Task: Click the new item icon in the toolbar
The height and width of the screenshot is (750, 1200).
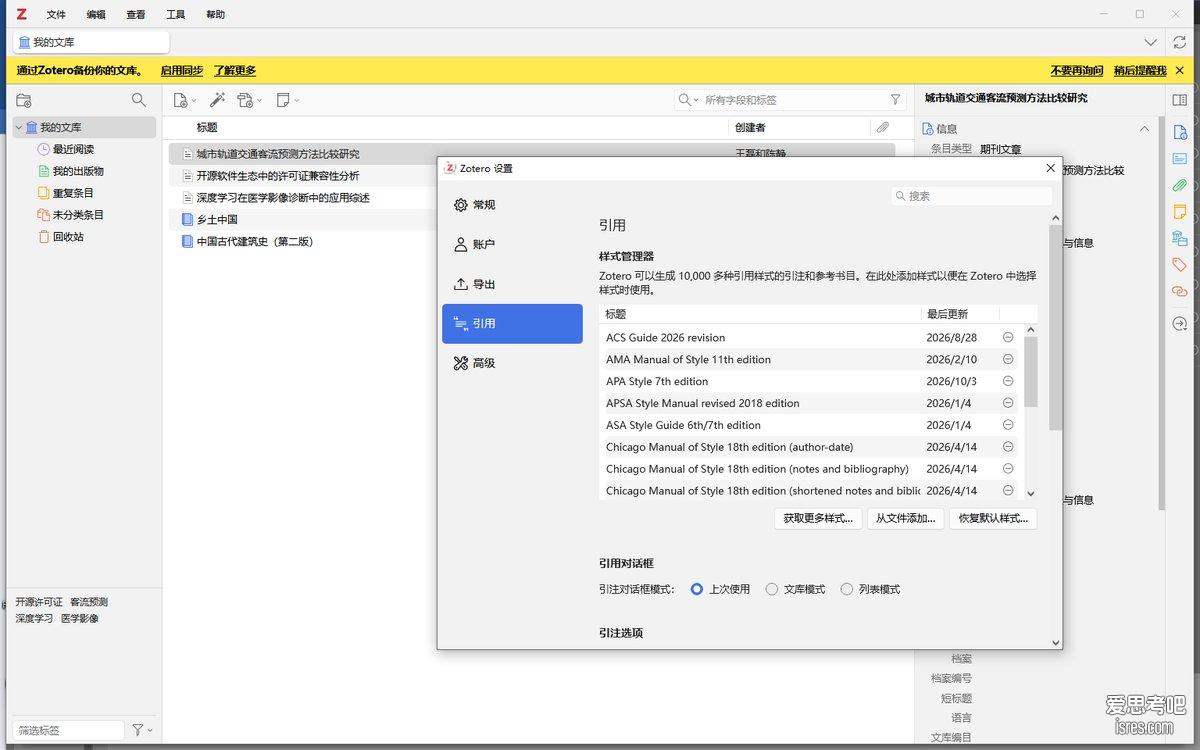Action: (180, 100)
